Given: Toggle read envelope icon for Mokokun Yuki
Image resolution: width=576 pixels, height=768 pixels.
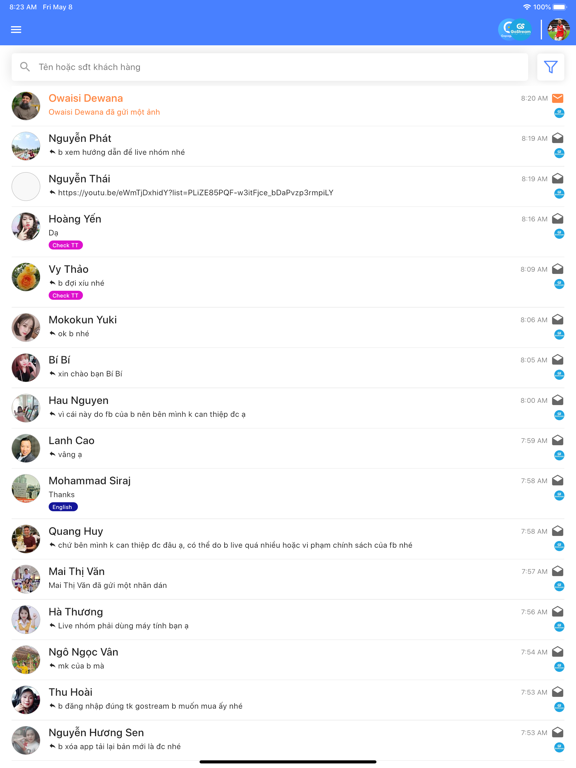Looking at the screenshot, I should (557, 319).
